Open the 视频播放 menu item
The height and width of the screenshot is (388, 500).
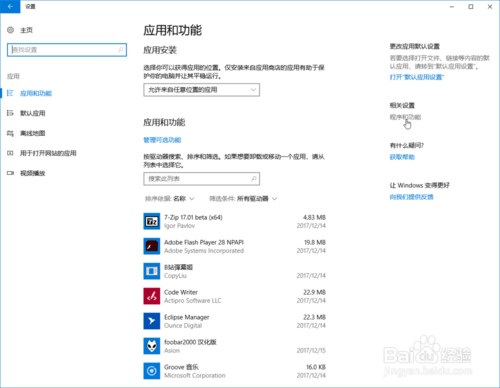pyautogui.click(x=33, y=173)
